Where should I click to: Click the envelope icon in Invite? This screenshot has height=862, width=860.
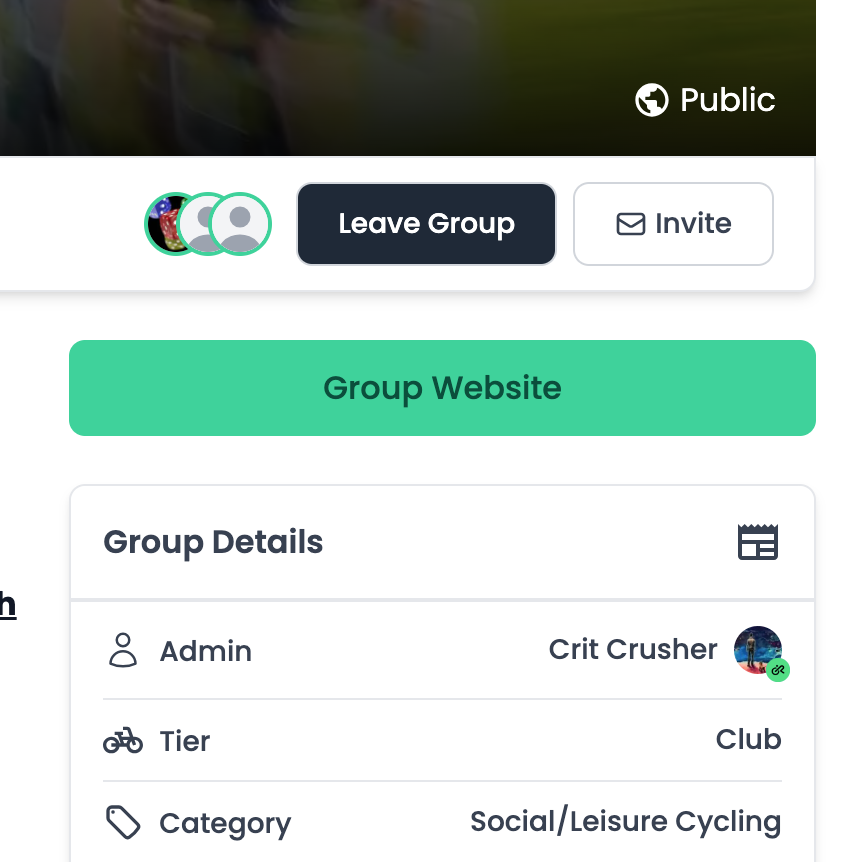pyautogui.click(x=631, y=224)
